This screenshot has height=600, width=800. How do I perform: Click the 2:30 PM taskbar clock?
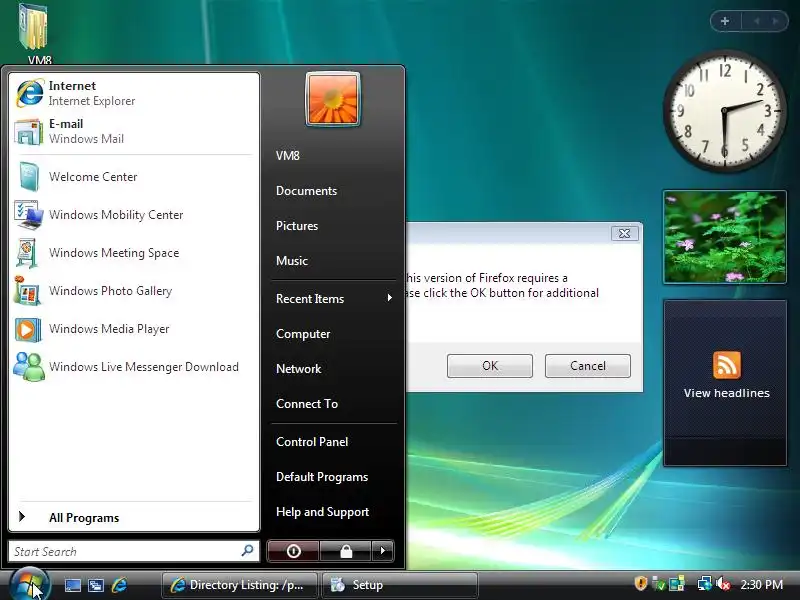(x=761, y=585)
